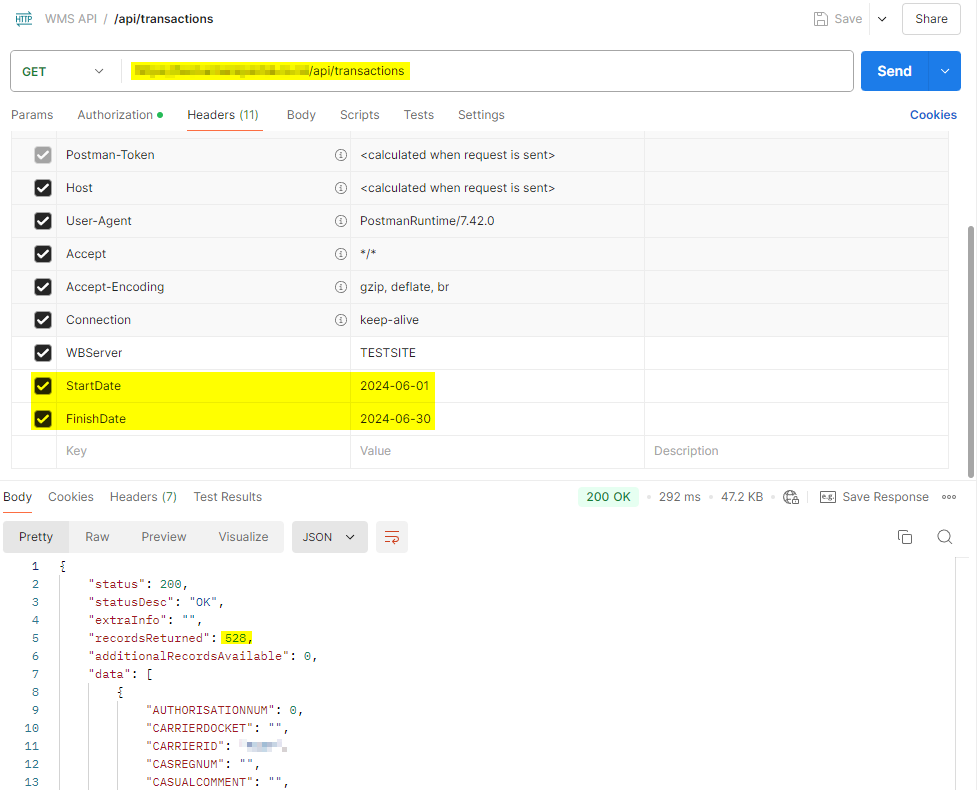Click the HTTP request type icon
Image resolution: width=978 pixels, height=790 pixels.
(x=24, y=19)
